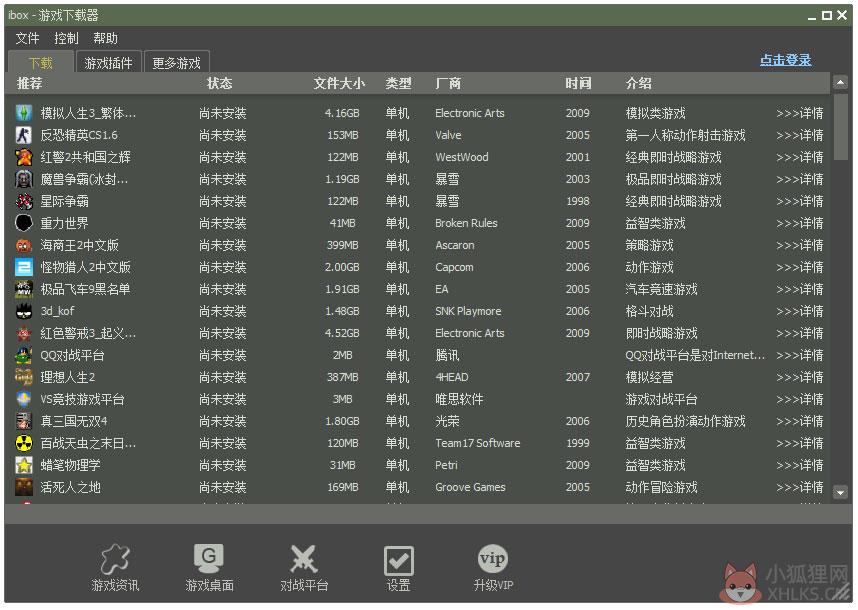Open the 控制 menu

point(66,38)
